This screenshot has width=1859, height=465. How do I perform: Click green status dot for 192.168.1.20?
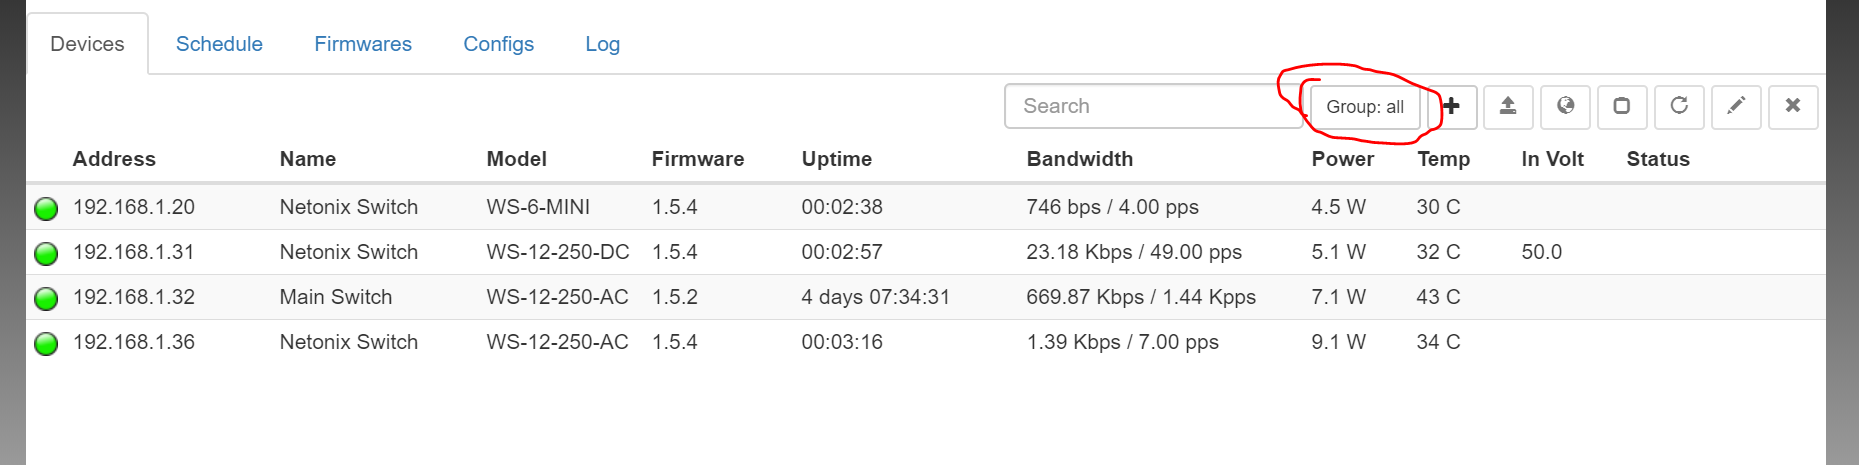pyautogui.click(x=46, y=208)
